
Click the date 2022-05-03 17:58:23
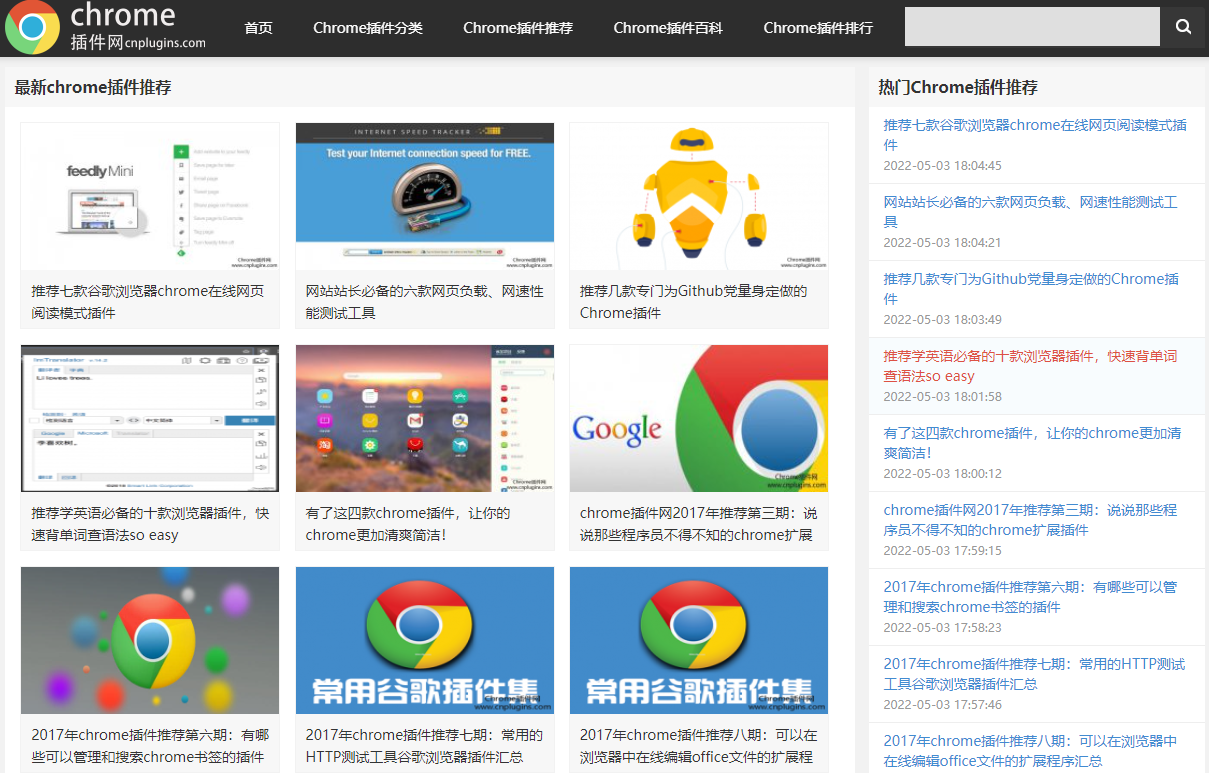(942, 627)
